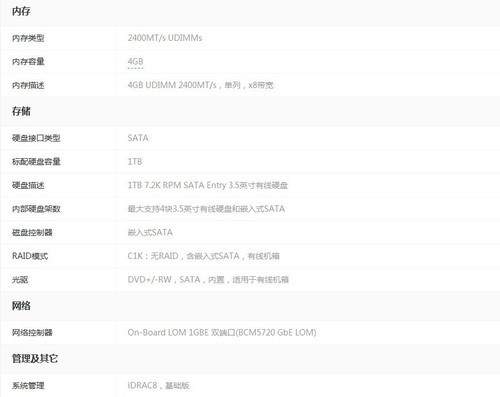Click the On-Board LOM 1GBE value
The image size is (500, 397).
tap(222, 333)
